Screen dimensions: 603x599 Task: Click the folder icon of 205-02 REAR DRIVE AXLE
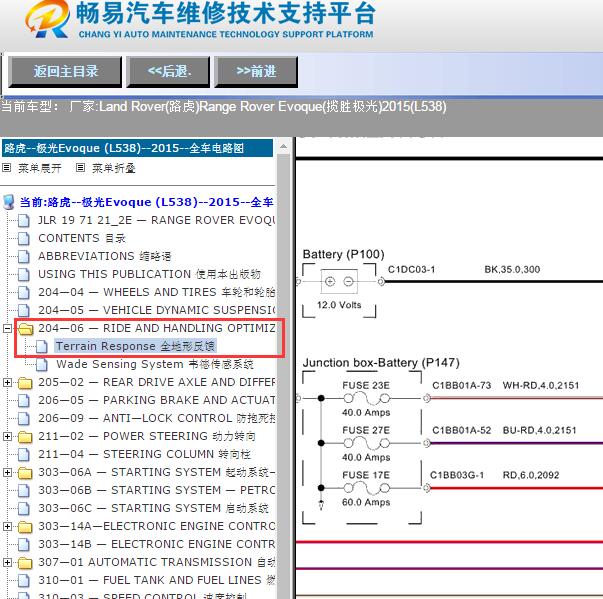click(x=25, y=383)
